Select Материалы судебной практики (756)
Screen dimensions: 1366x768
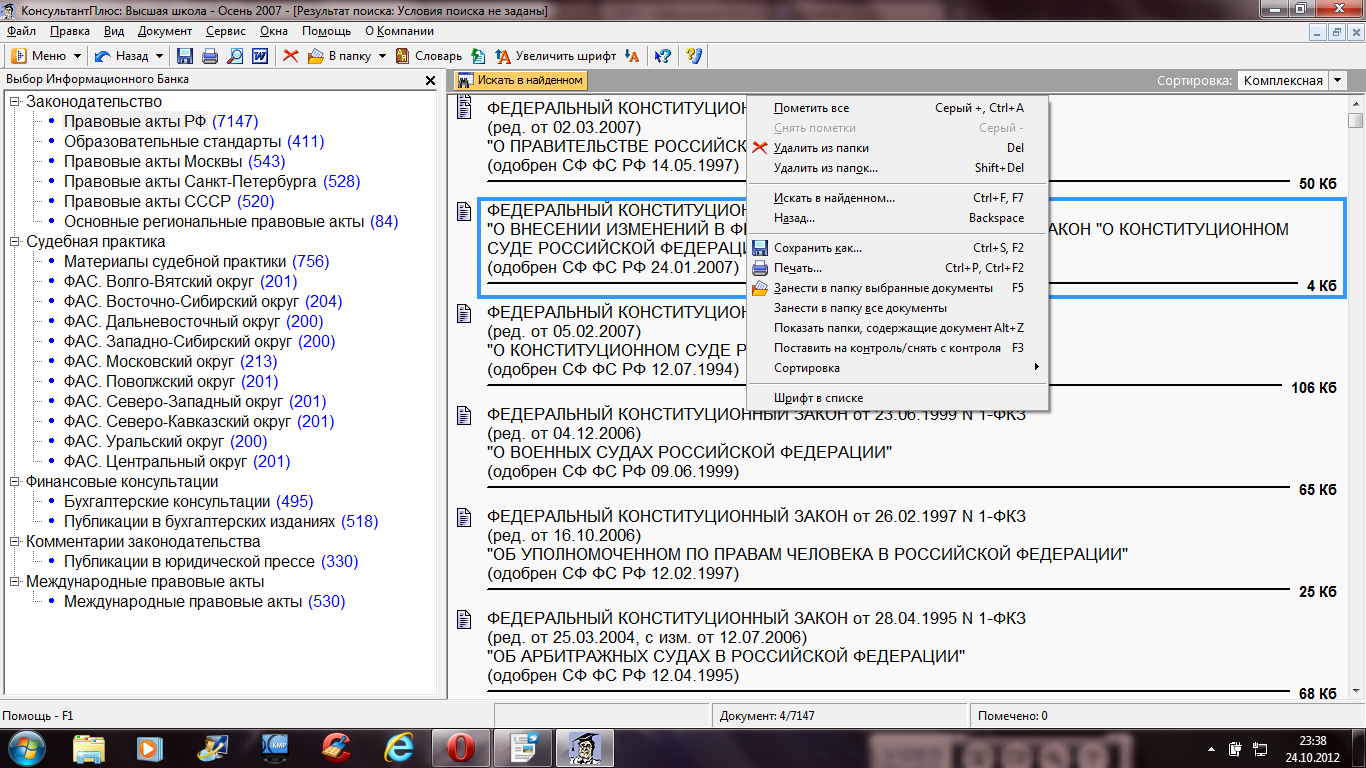point(196,261)
